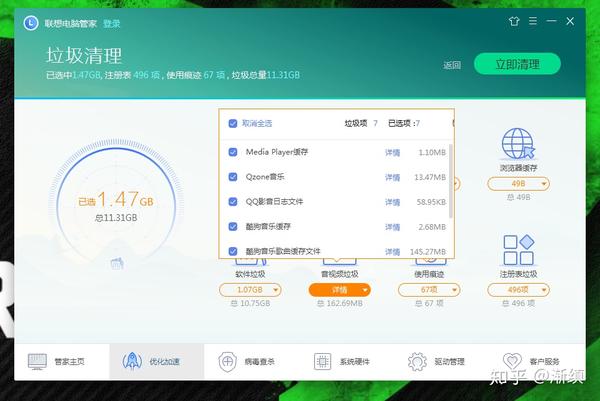Uncheck the 酷狗音乐歌曲缓存文件 checkbox
Screen dimensions: 600x401
[233, 251]
